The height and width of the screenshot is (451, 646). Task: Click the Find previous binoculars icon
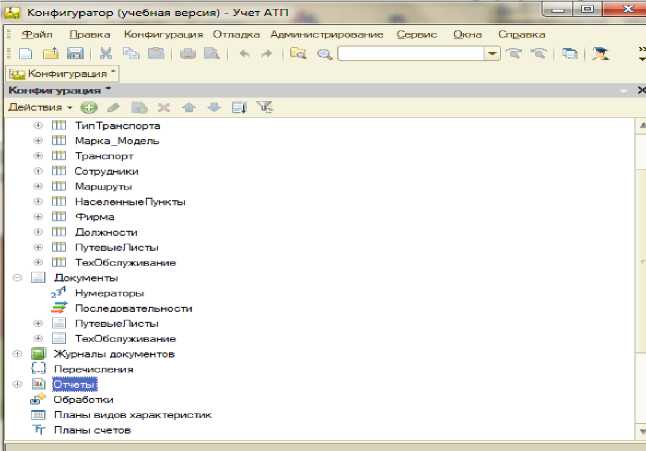(539, 54)
